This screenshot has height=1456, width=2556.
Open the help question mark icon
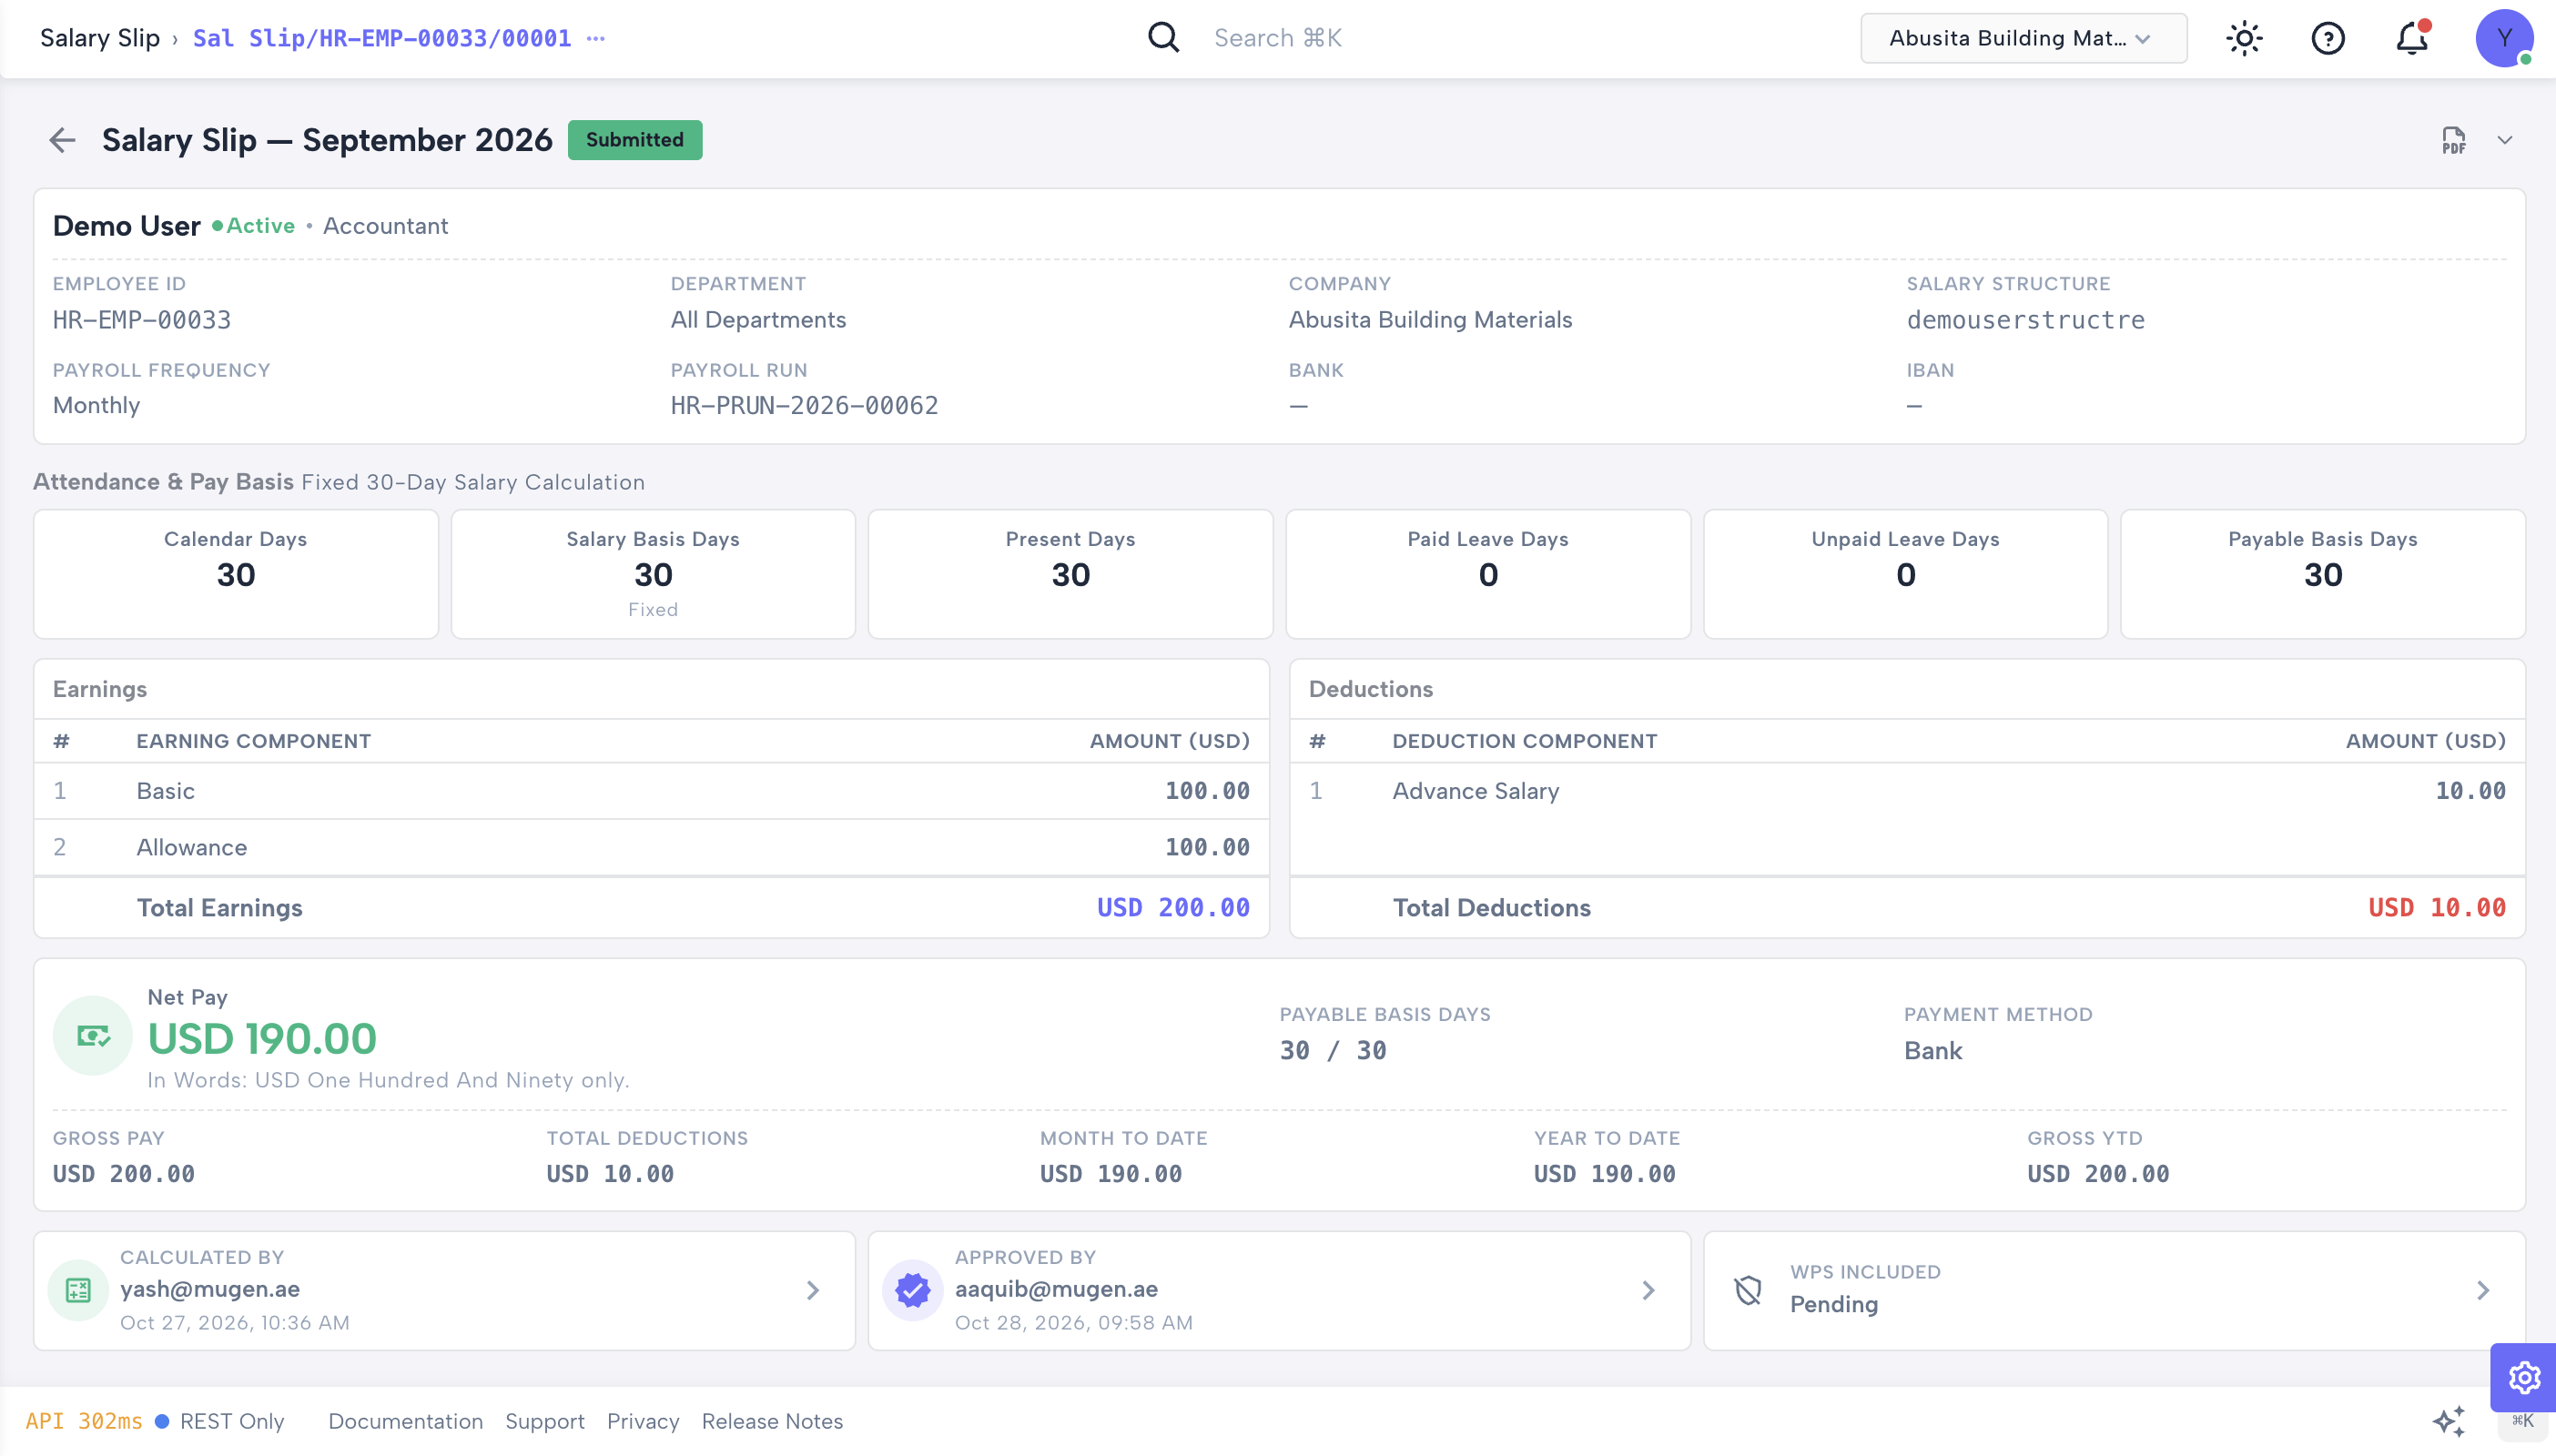pos(2328,38)
